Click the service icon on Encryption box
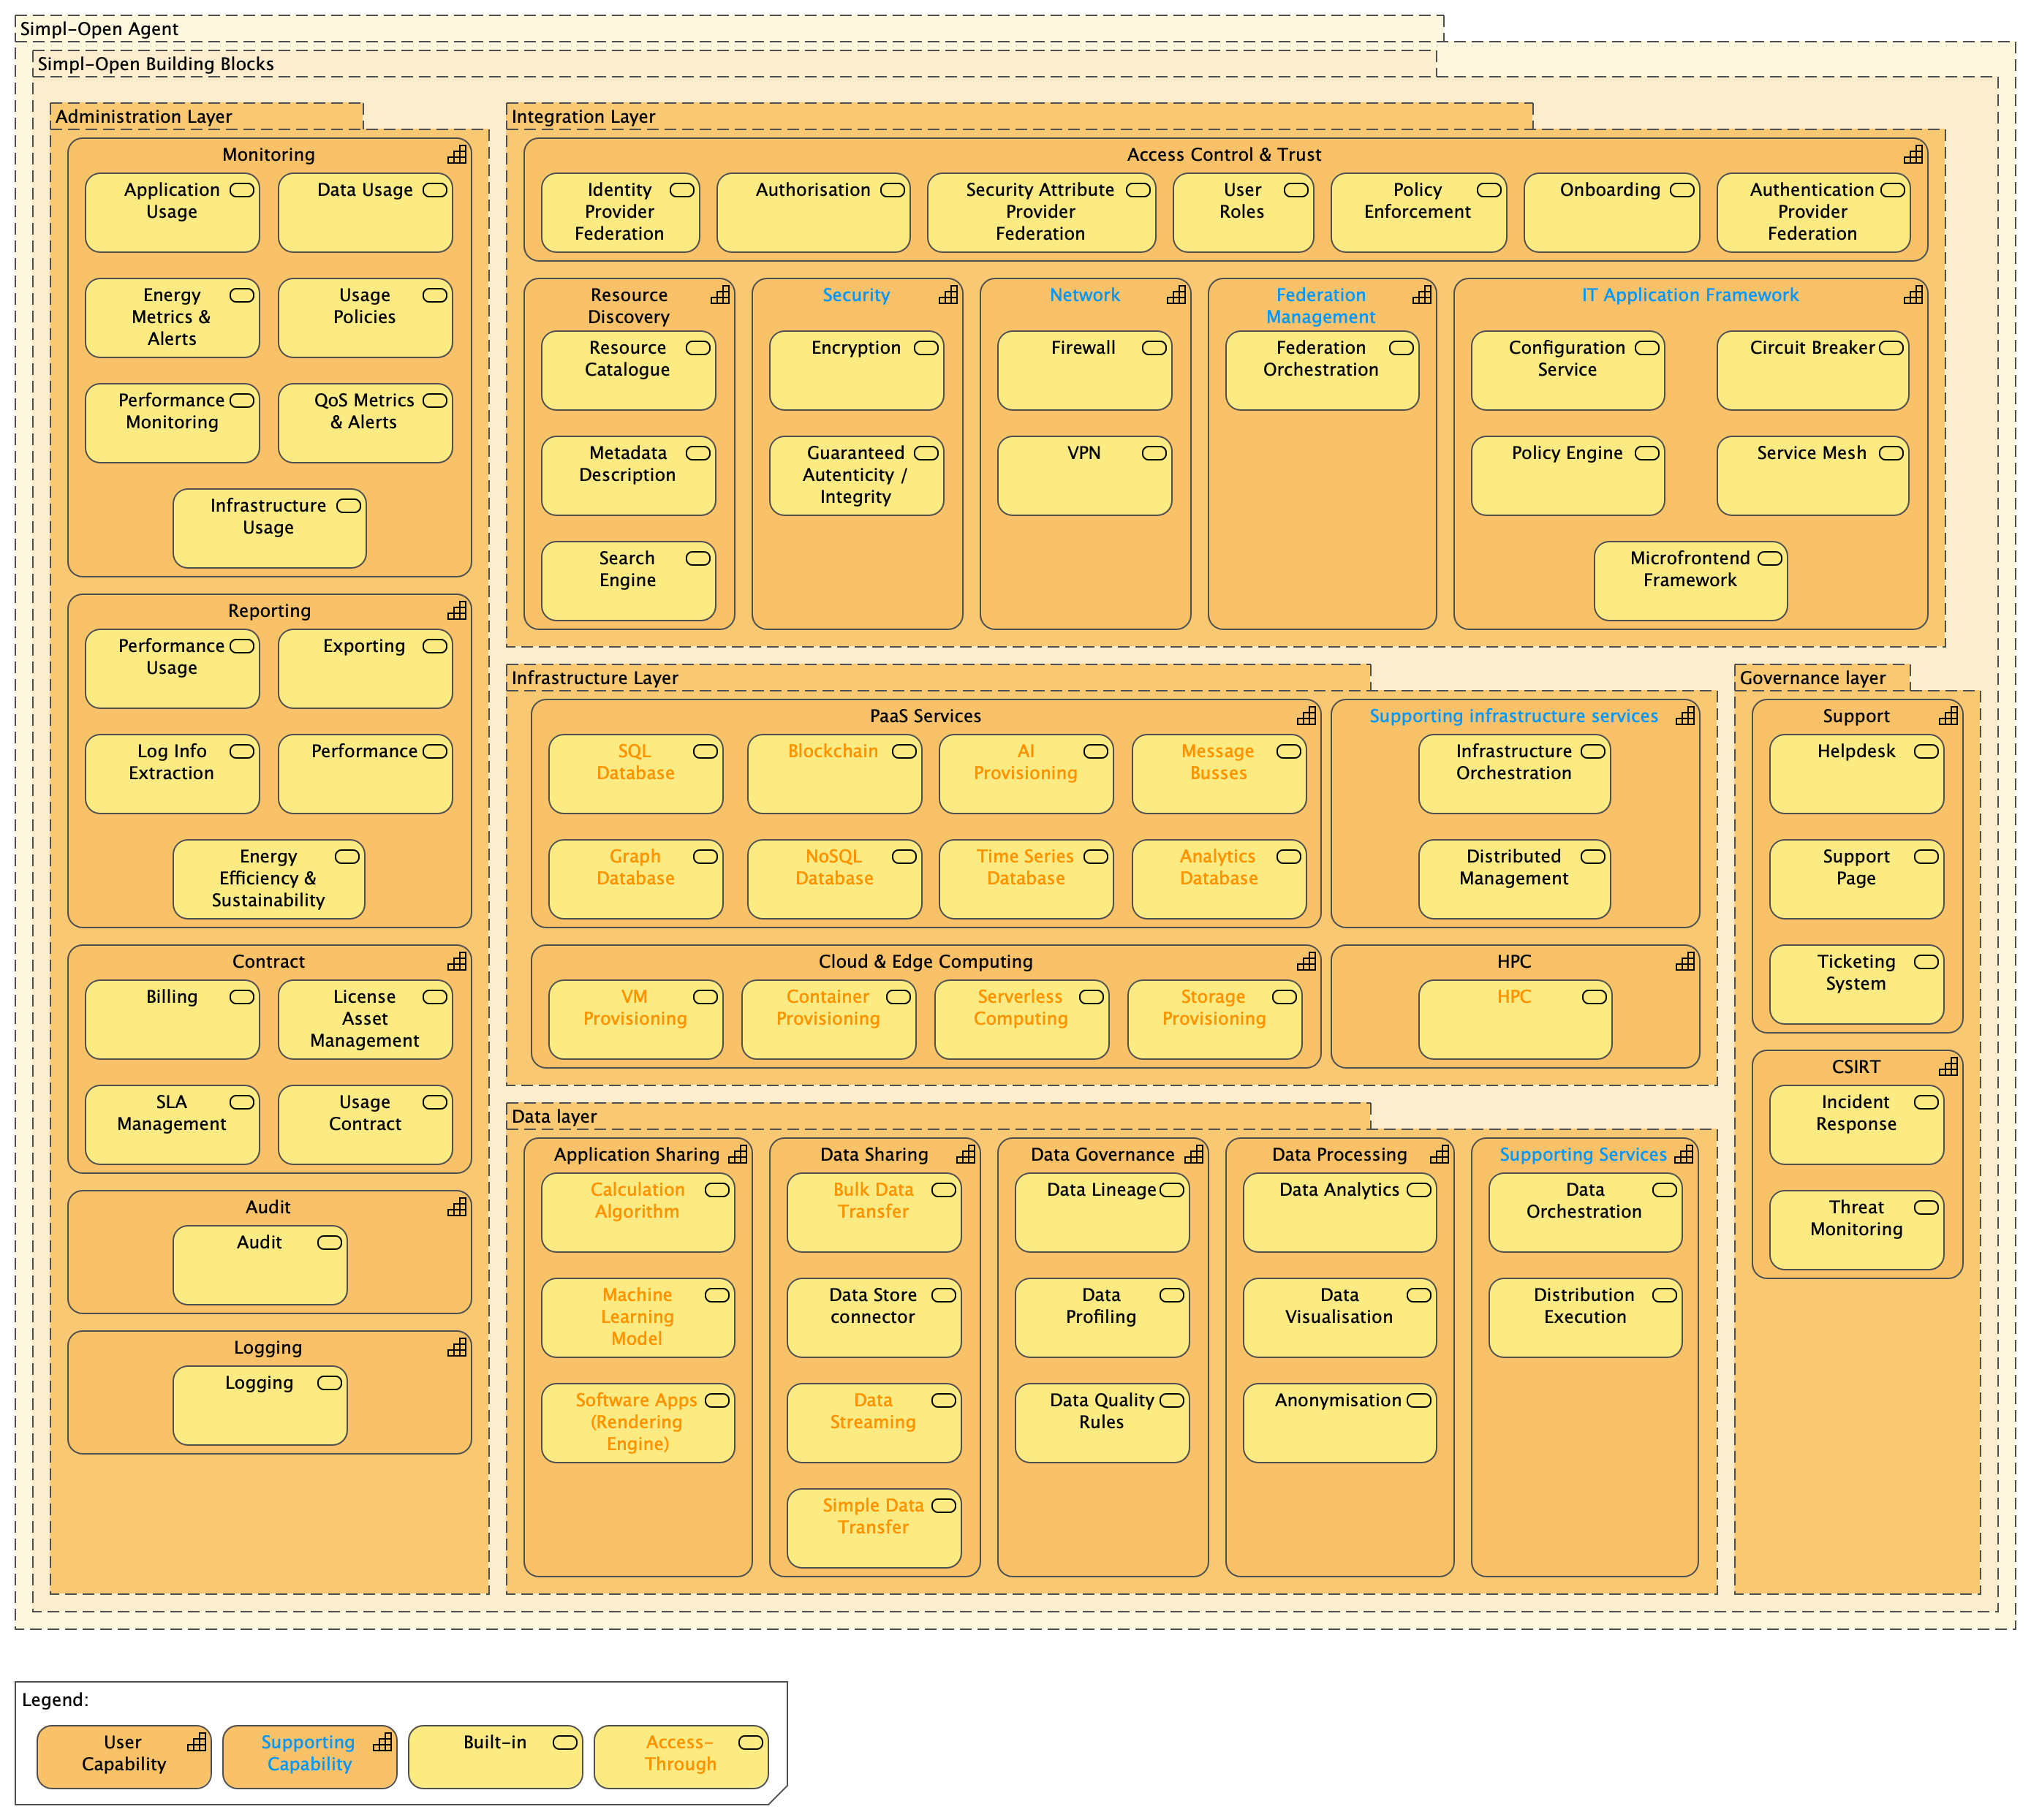 [926, 348]
